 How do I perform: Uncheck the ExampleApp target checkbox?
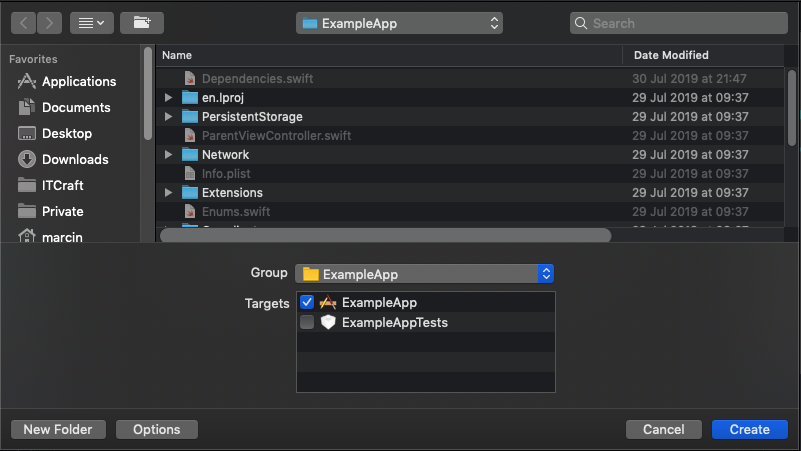pyautogui.click(x=307, y=302)
